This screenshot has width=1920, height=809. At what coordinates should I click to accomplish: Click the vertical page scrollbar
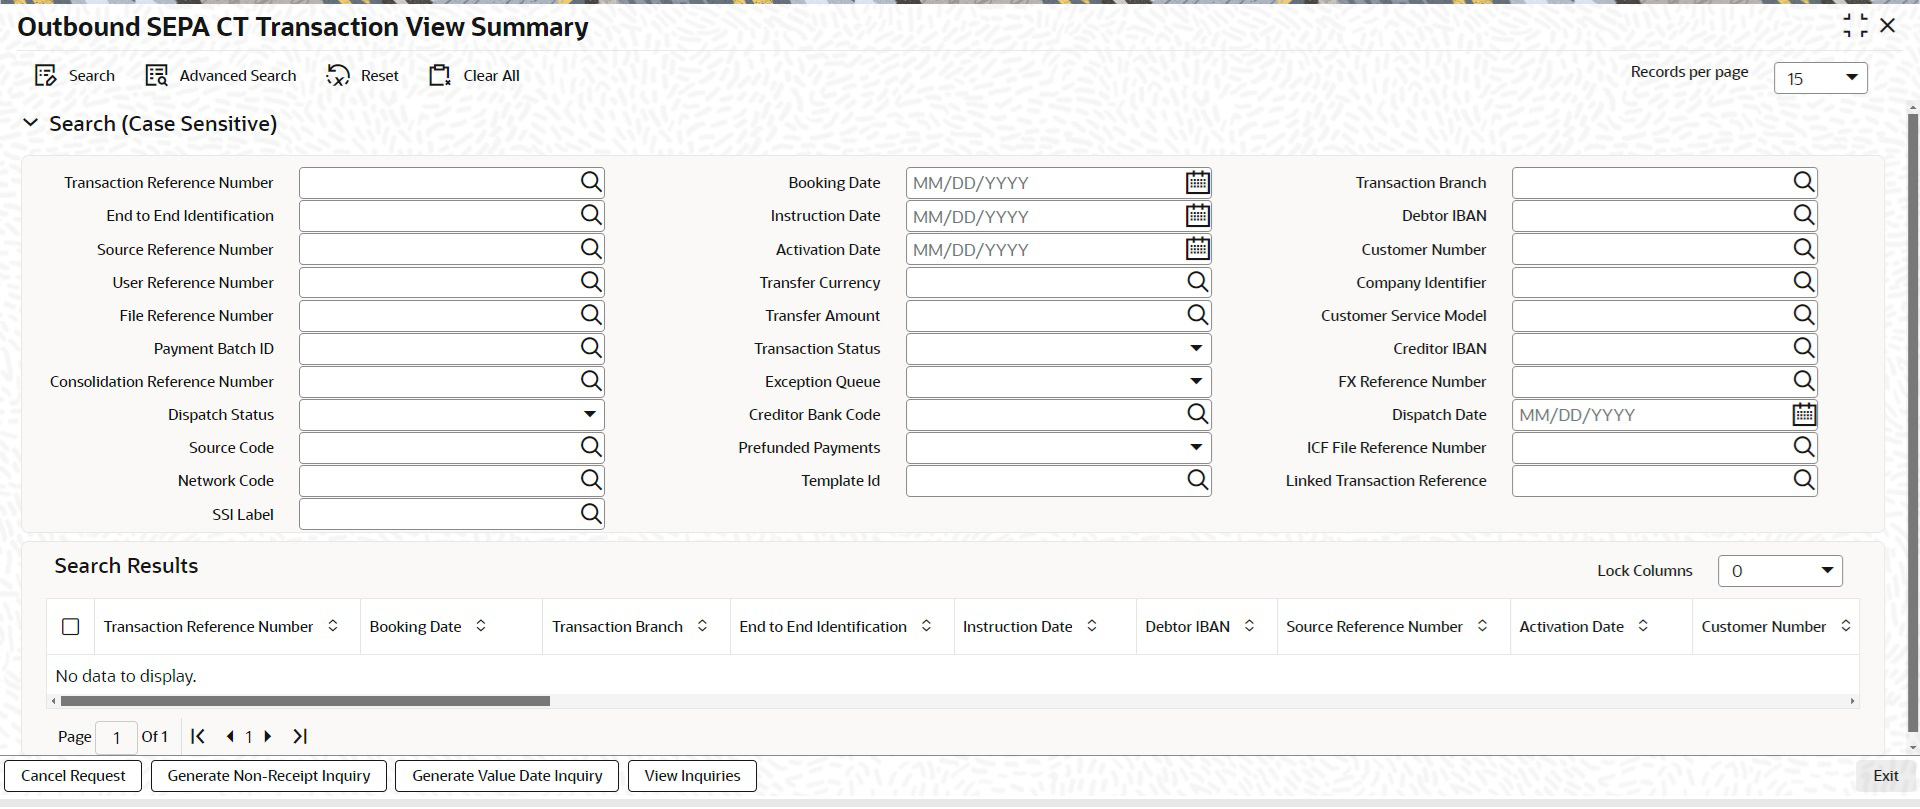click(1914, 425)
